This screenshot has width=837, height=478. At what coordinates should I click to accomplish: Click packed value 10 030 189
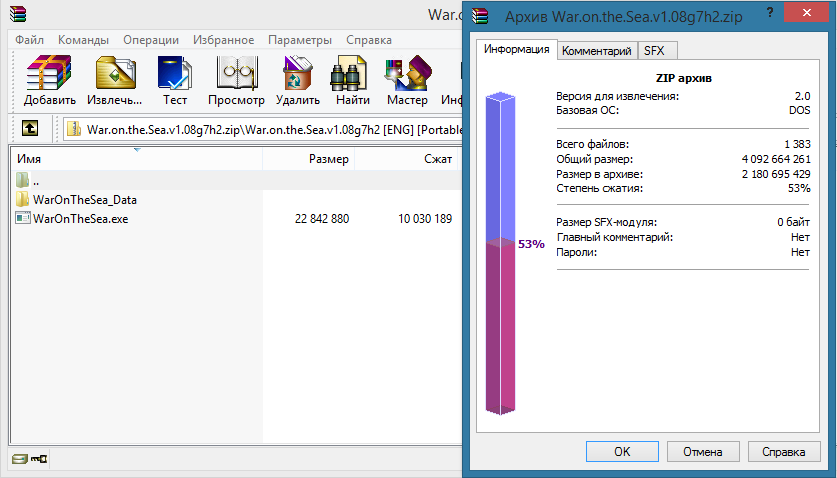pos(425,218)
